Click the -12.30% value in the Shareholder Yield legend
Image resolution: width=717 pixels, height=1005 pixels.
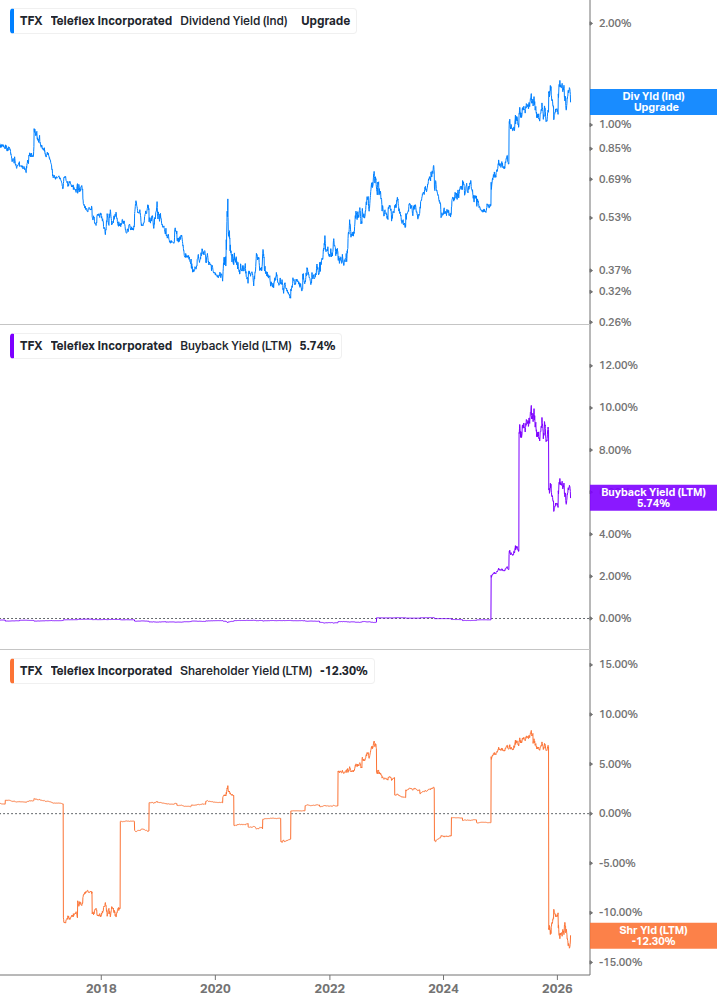tap(343, 670)
